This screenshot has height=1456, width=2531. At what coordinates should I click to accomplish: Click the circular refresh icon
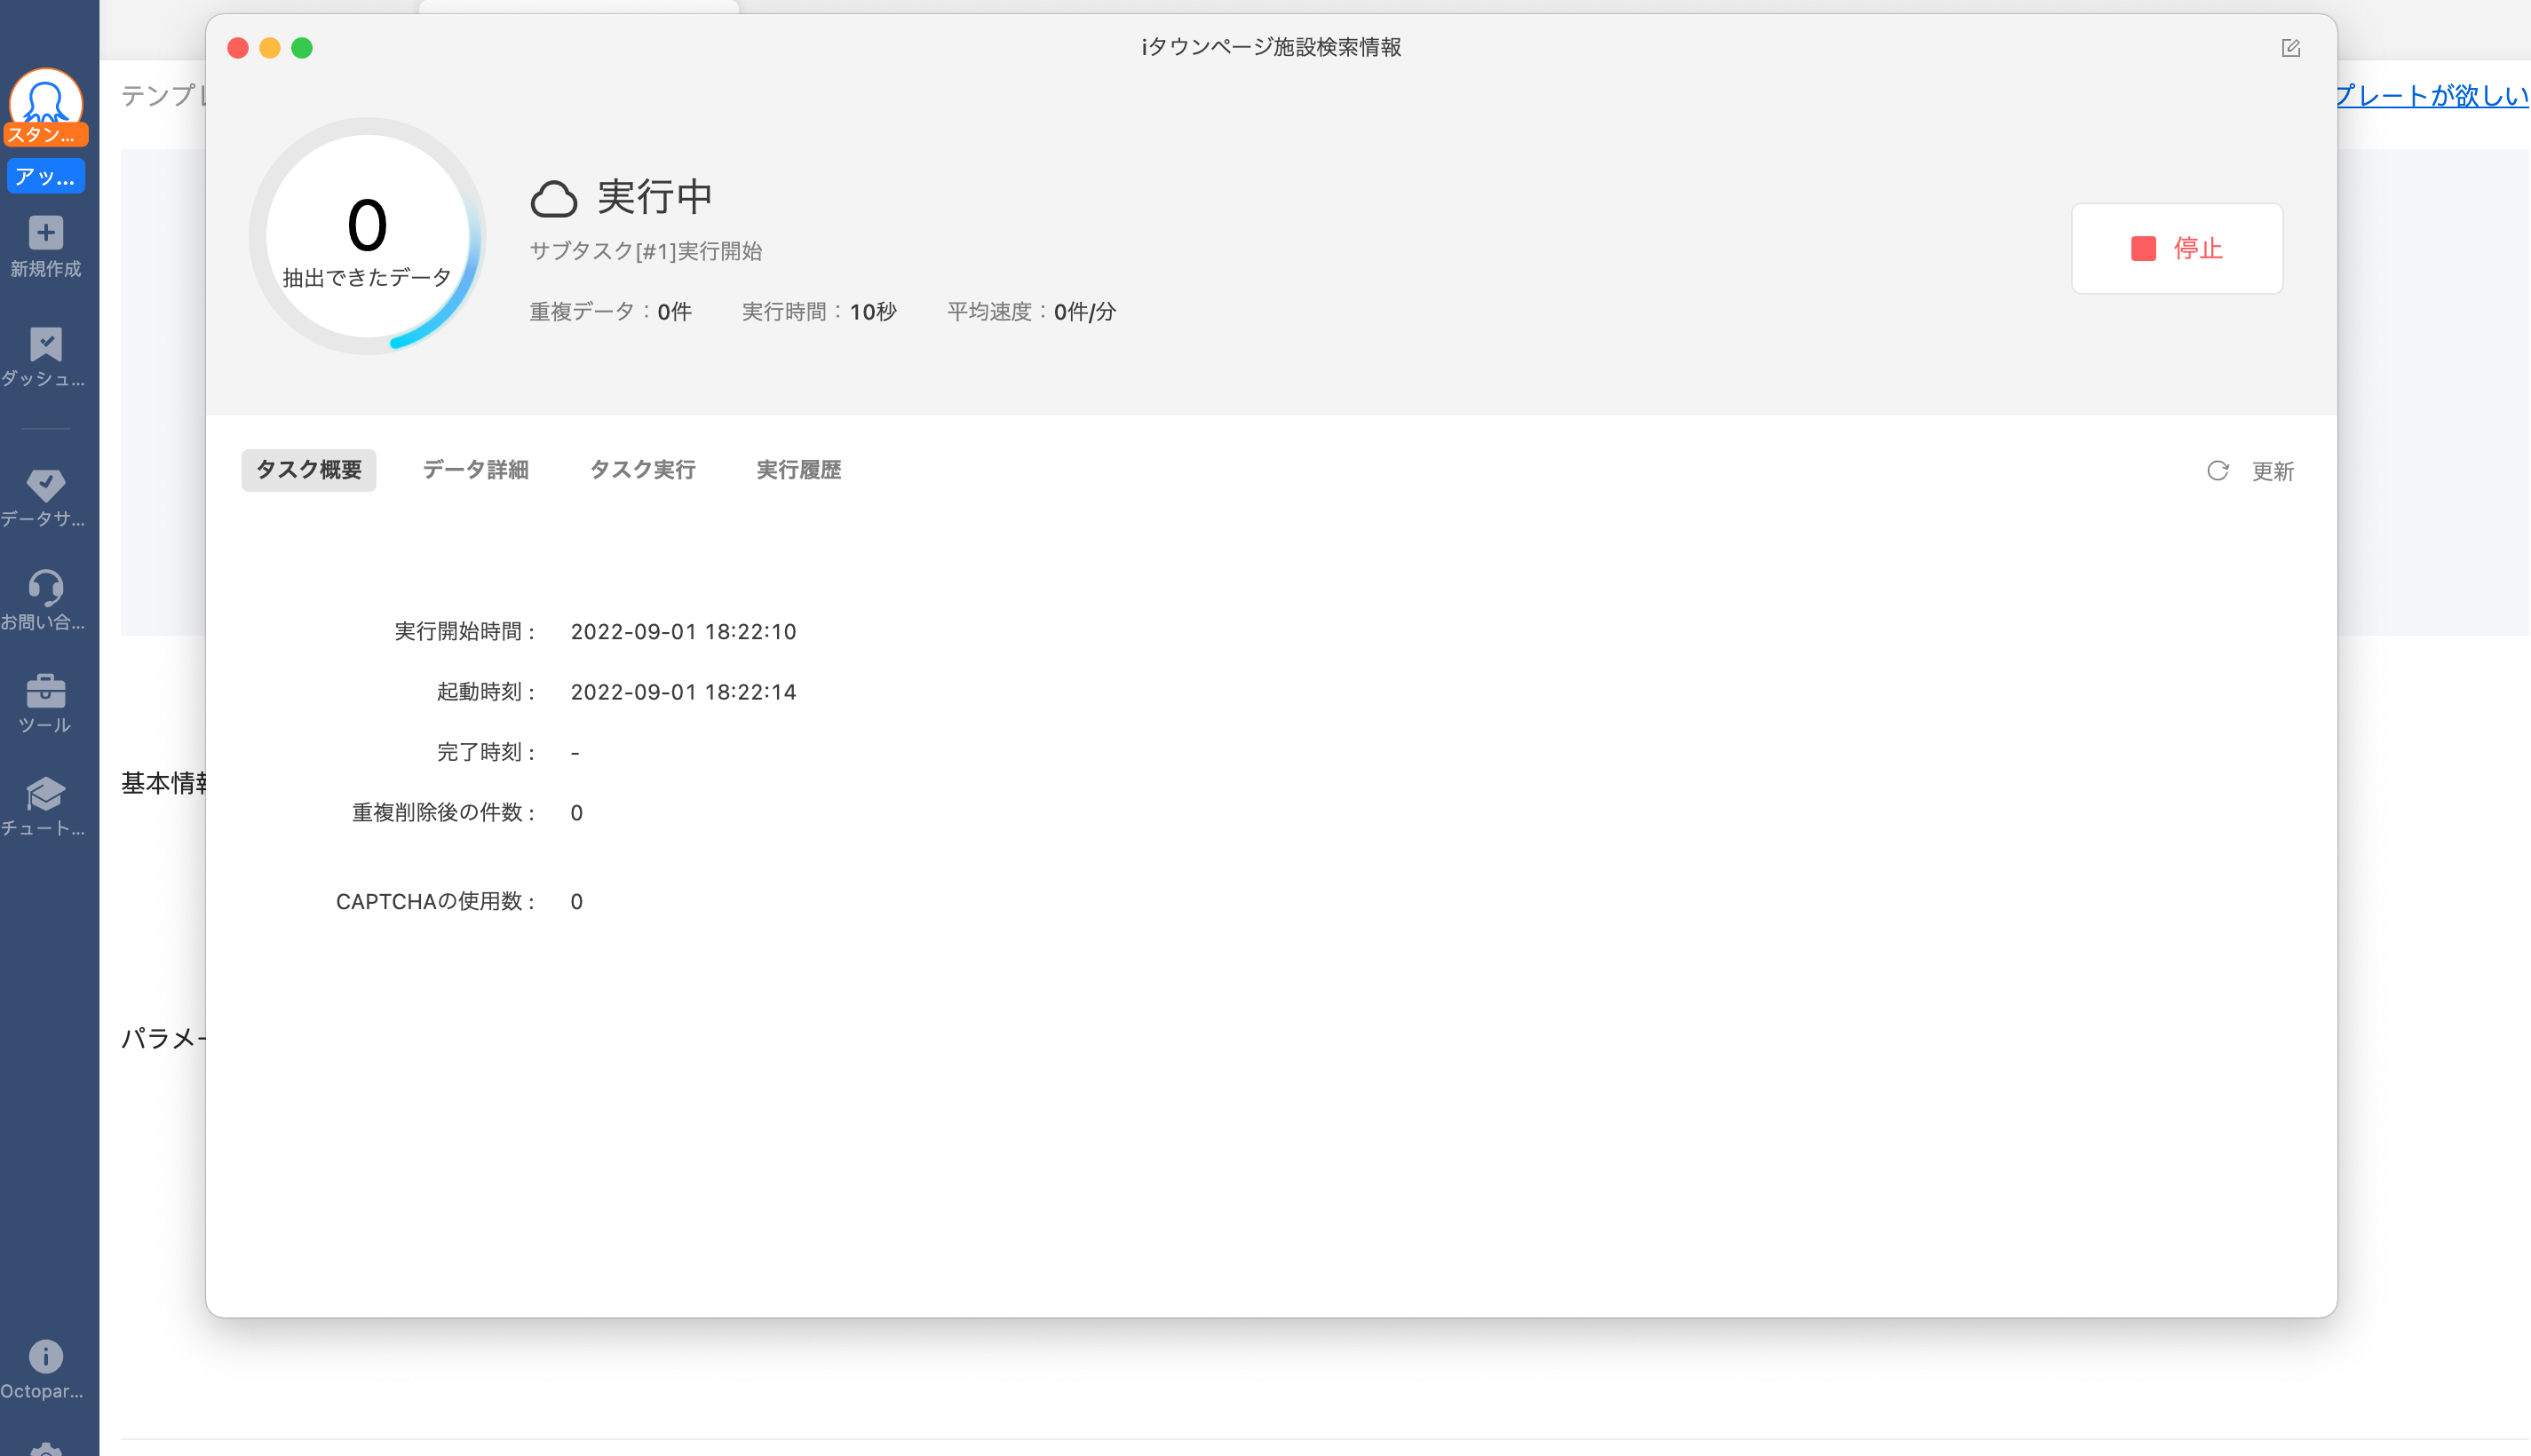[x=2217, y=471]
